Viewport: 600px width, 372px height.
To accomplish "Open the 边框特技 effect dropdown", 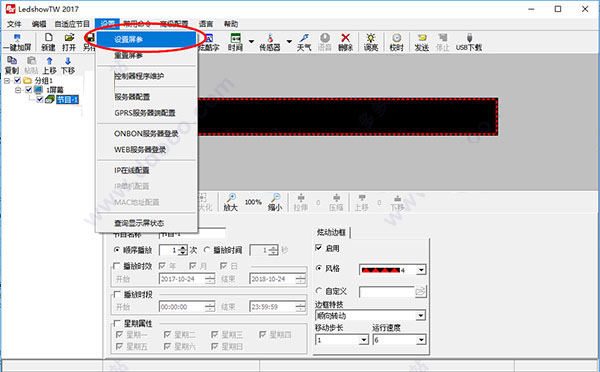I will (x=421, y=315).
